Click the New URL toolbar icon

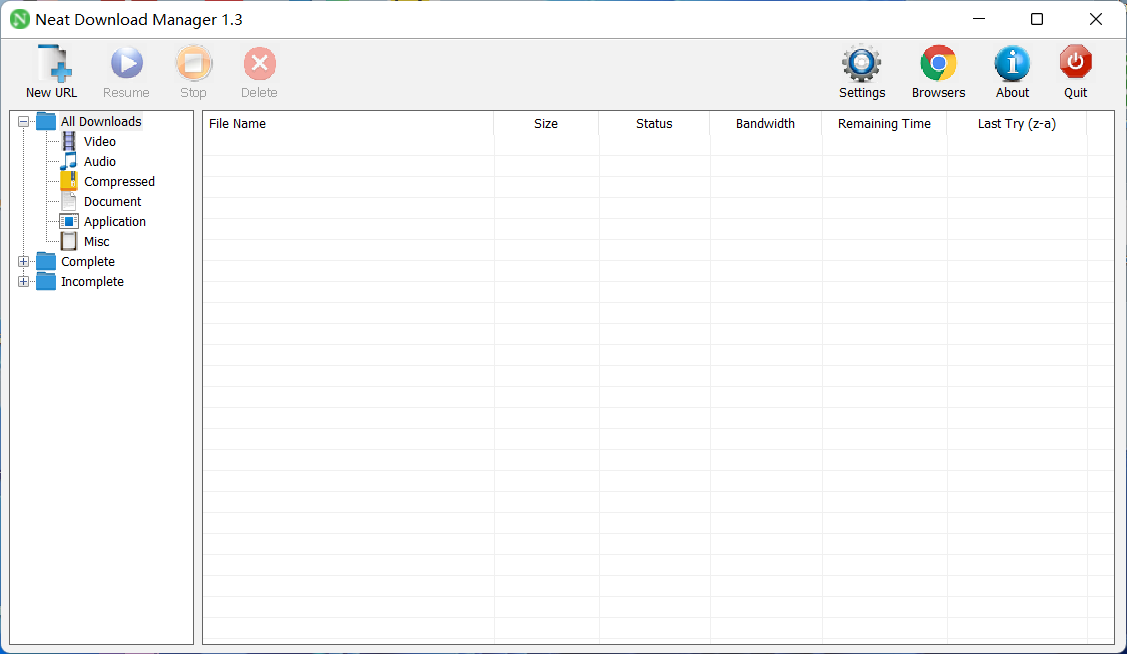pos(52,64)
